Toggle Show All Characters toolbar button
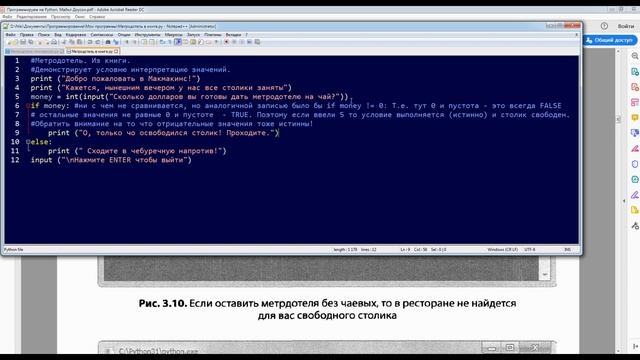The image size is (640, 360). (x=169, y=42)
